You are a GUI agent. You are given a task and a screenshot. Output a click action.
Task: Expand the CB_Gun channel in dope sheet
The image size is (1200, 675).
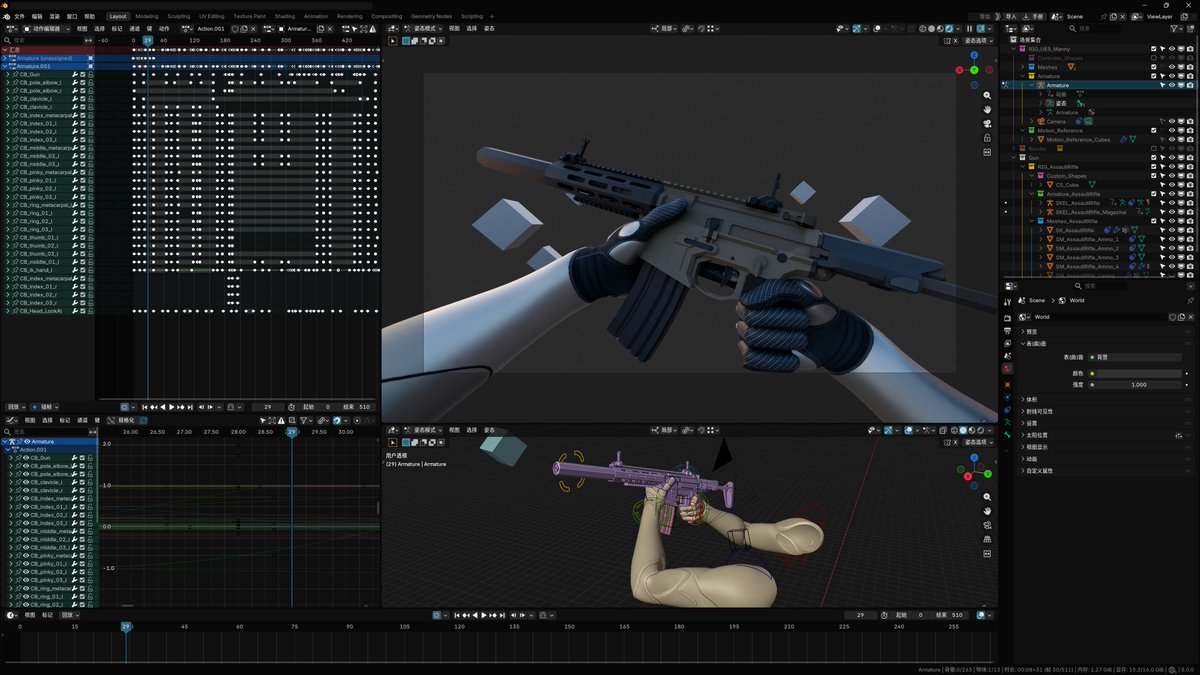click(7, 74)
